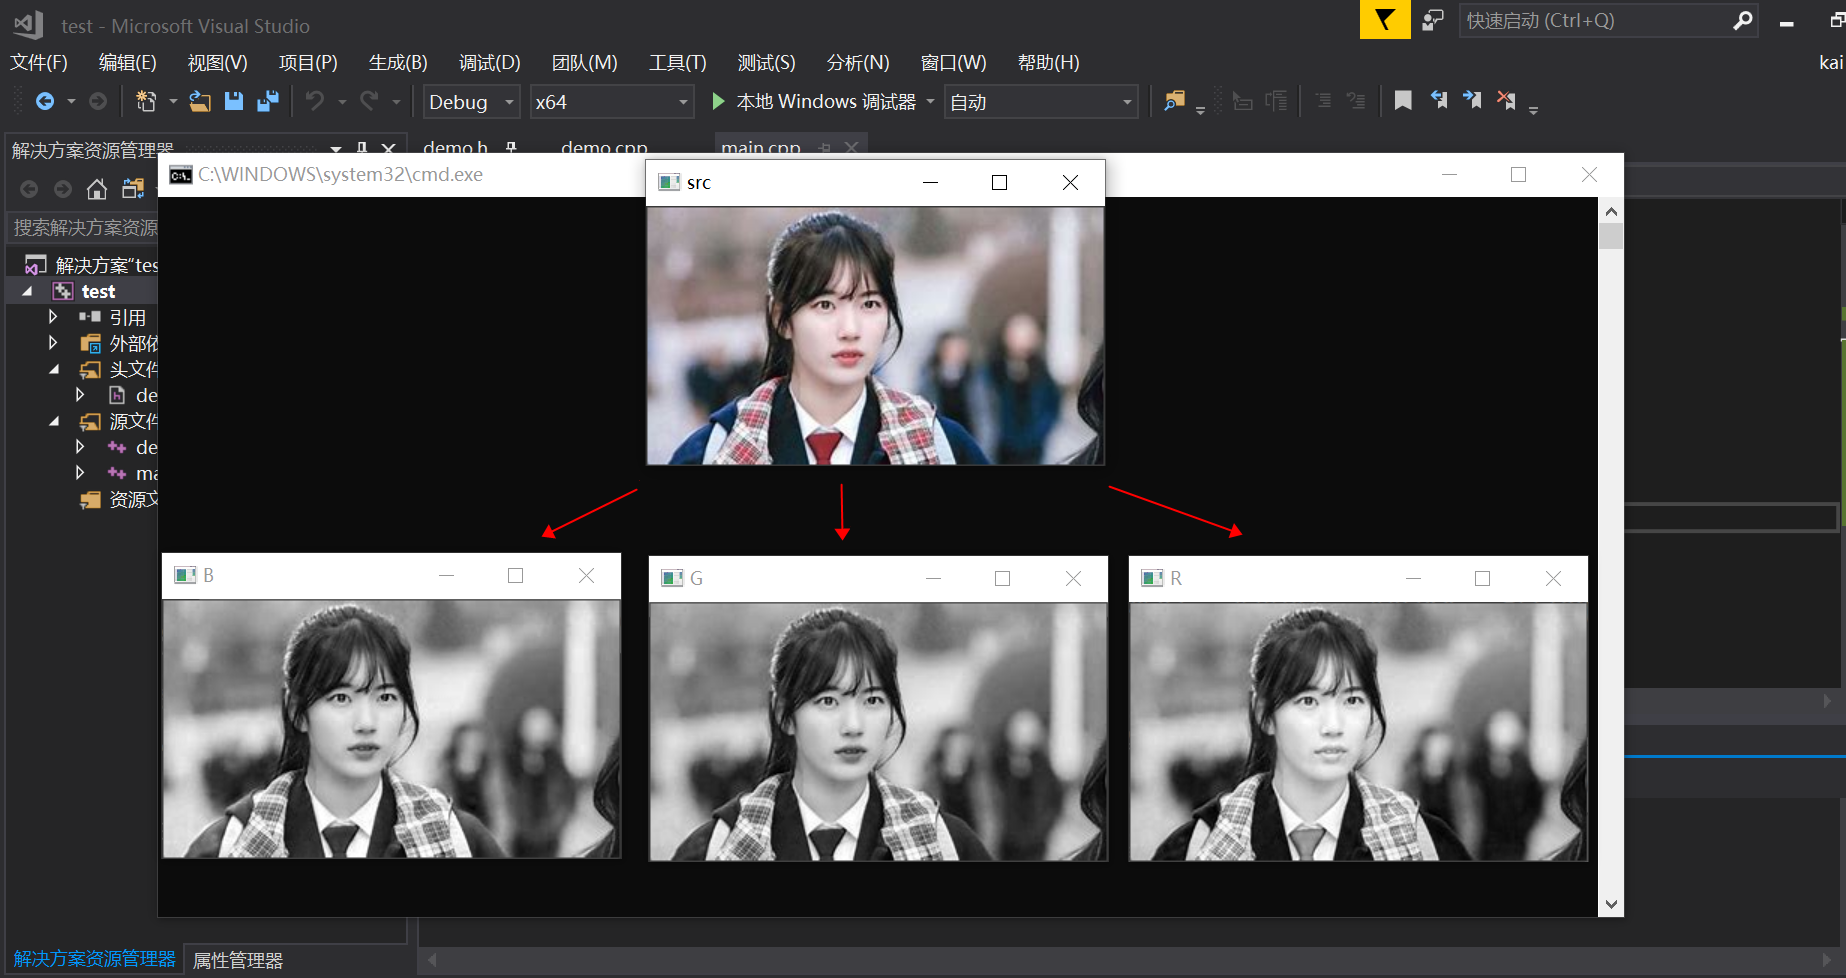This screenshot has width=1846, height=978.
Task: Collapse the 源文件 folder in Solution Explorer
Action: point(53,421)
